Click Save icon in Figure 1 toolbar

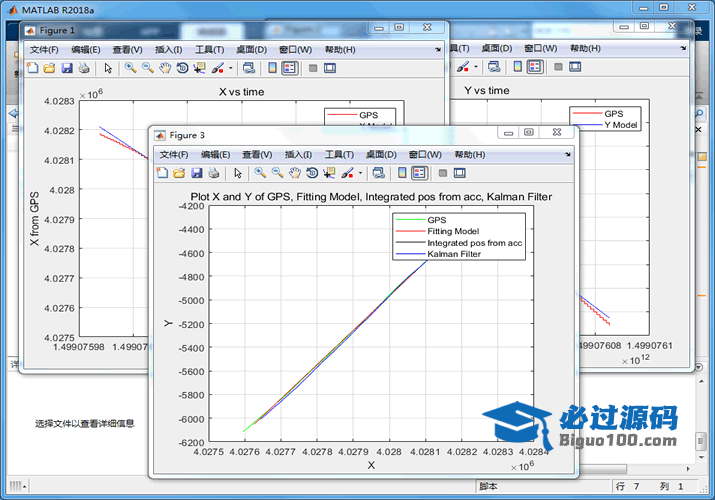(x=67, y=68)
